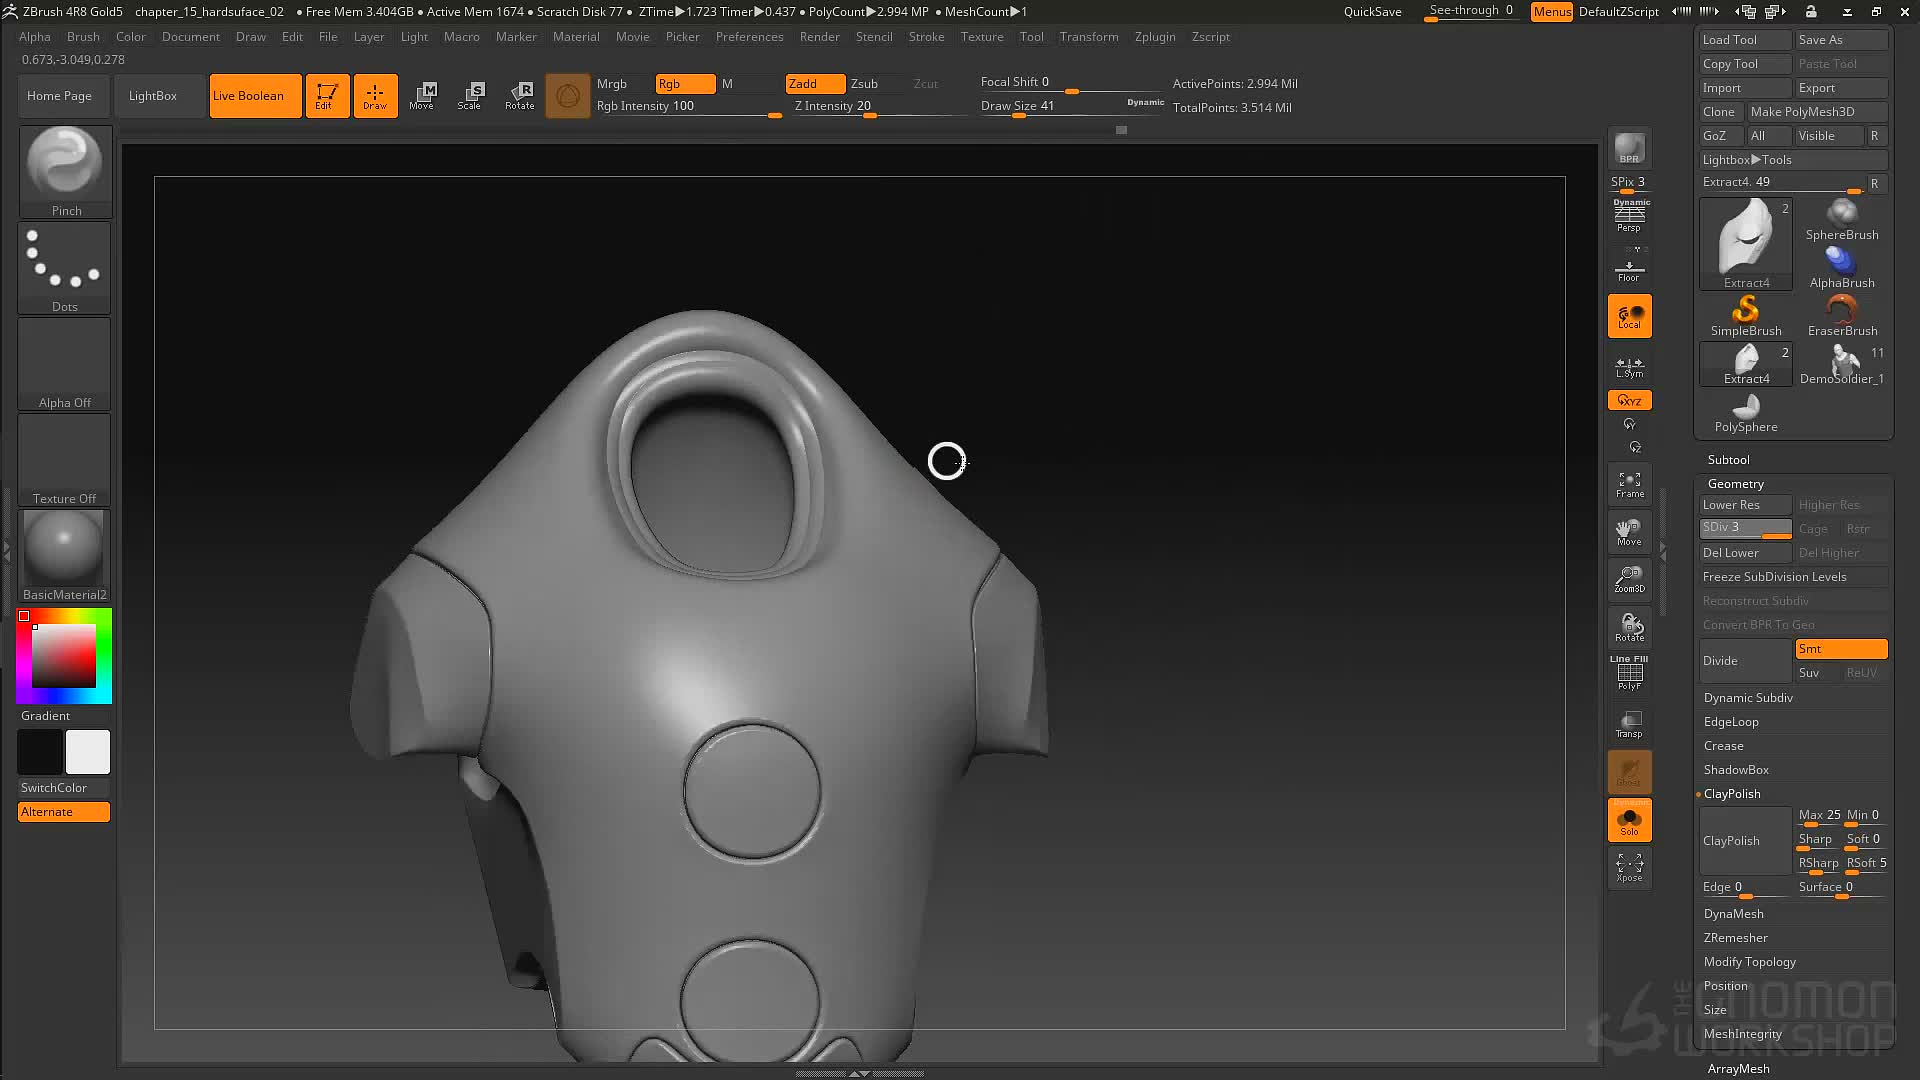Activate the Scale tool icon

pos(470,96)
